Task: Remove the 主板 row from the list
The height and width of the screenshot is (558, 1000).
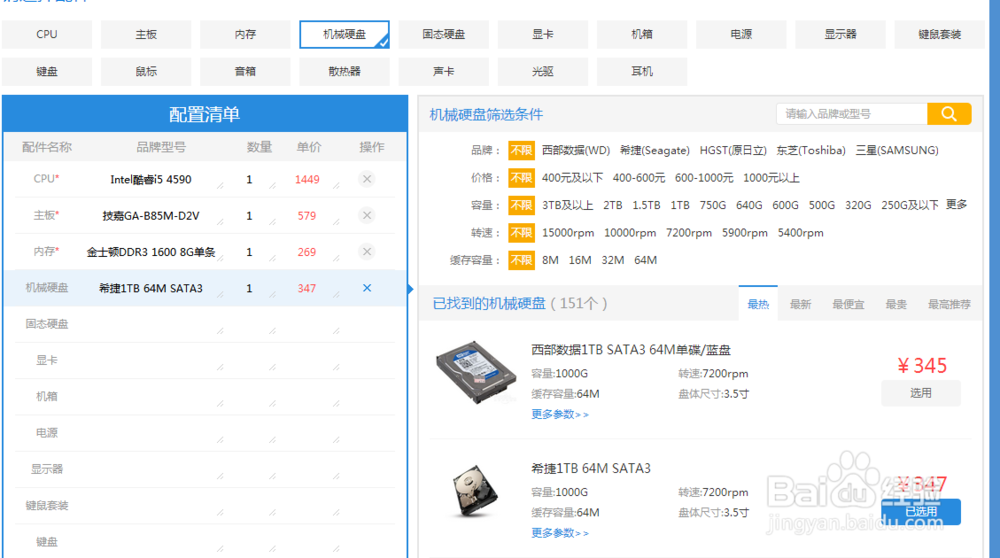Action: click(x=367, y=216)
